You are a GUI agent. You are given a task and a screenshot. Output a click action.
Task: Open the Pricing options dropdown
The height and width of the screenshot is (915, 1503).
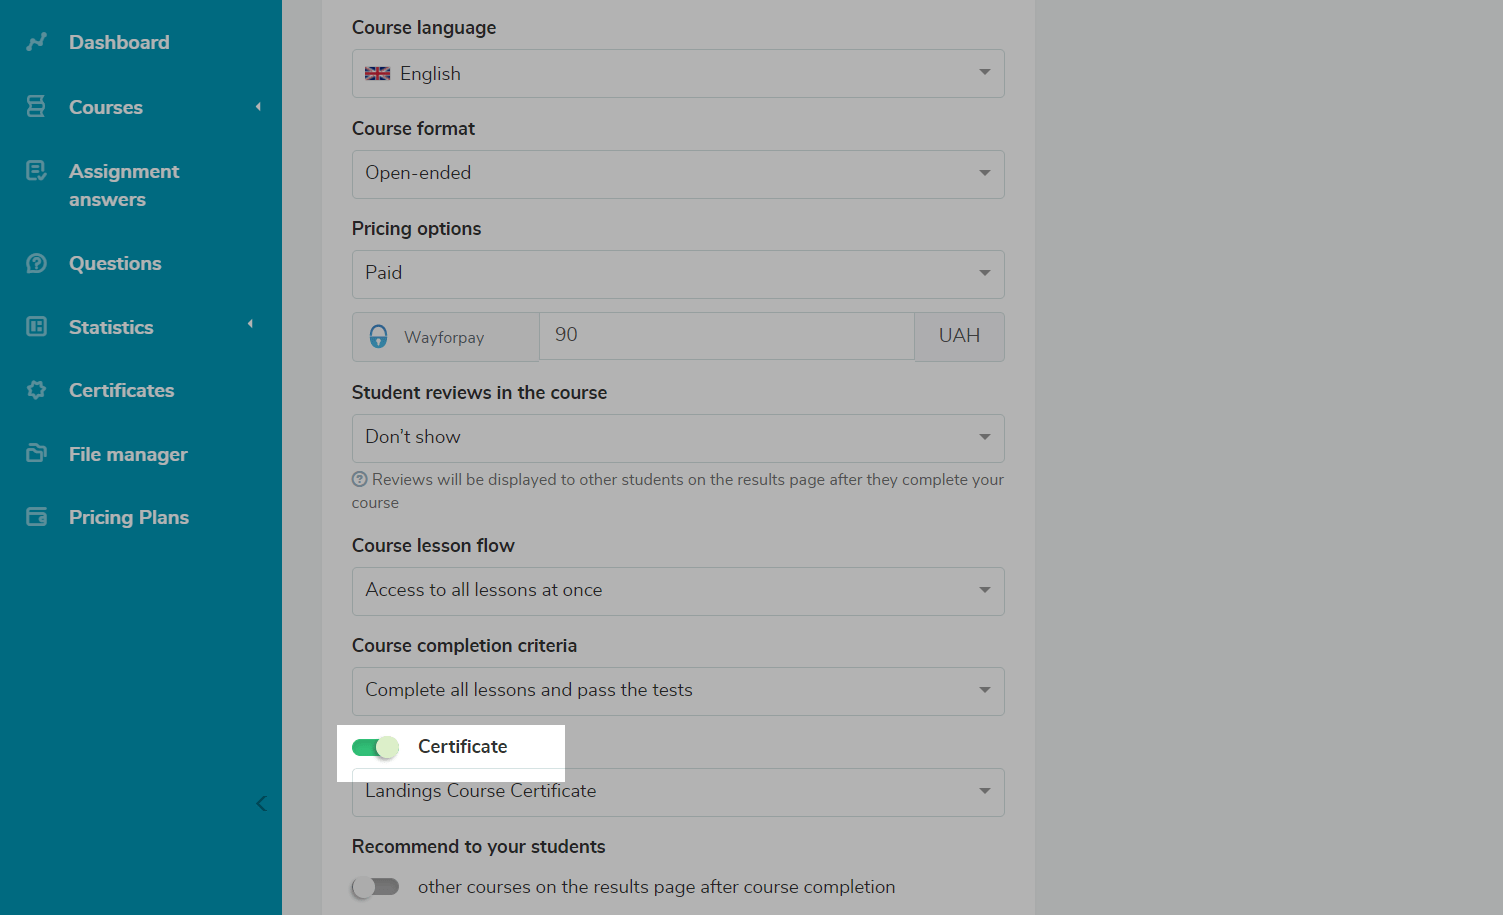point(677,274)
